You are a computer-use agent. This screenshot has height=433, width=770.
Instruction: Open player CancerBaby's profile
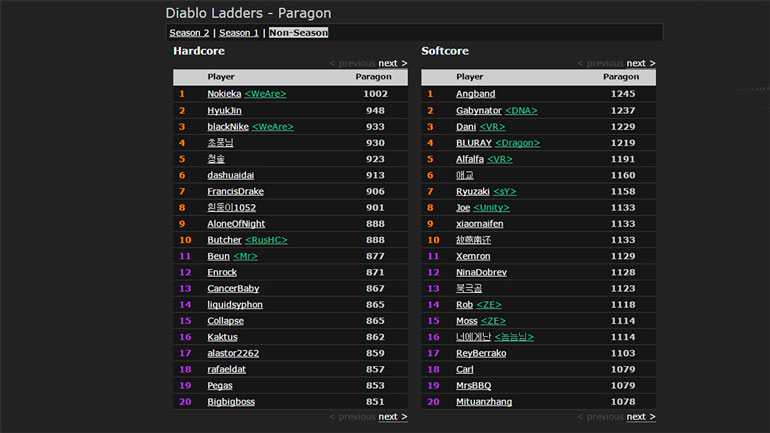pyautogui.click(x=233, y=289)
